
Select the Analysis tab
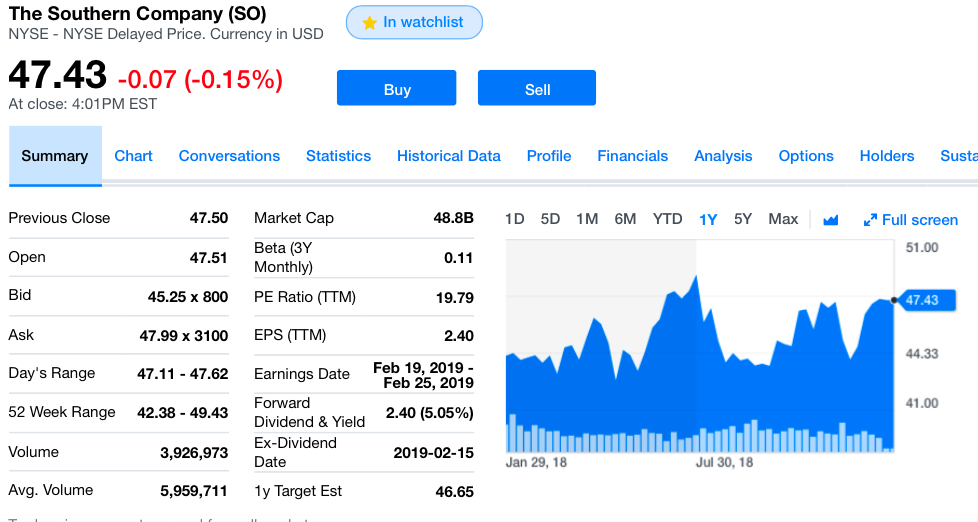pos(723,156)
